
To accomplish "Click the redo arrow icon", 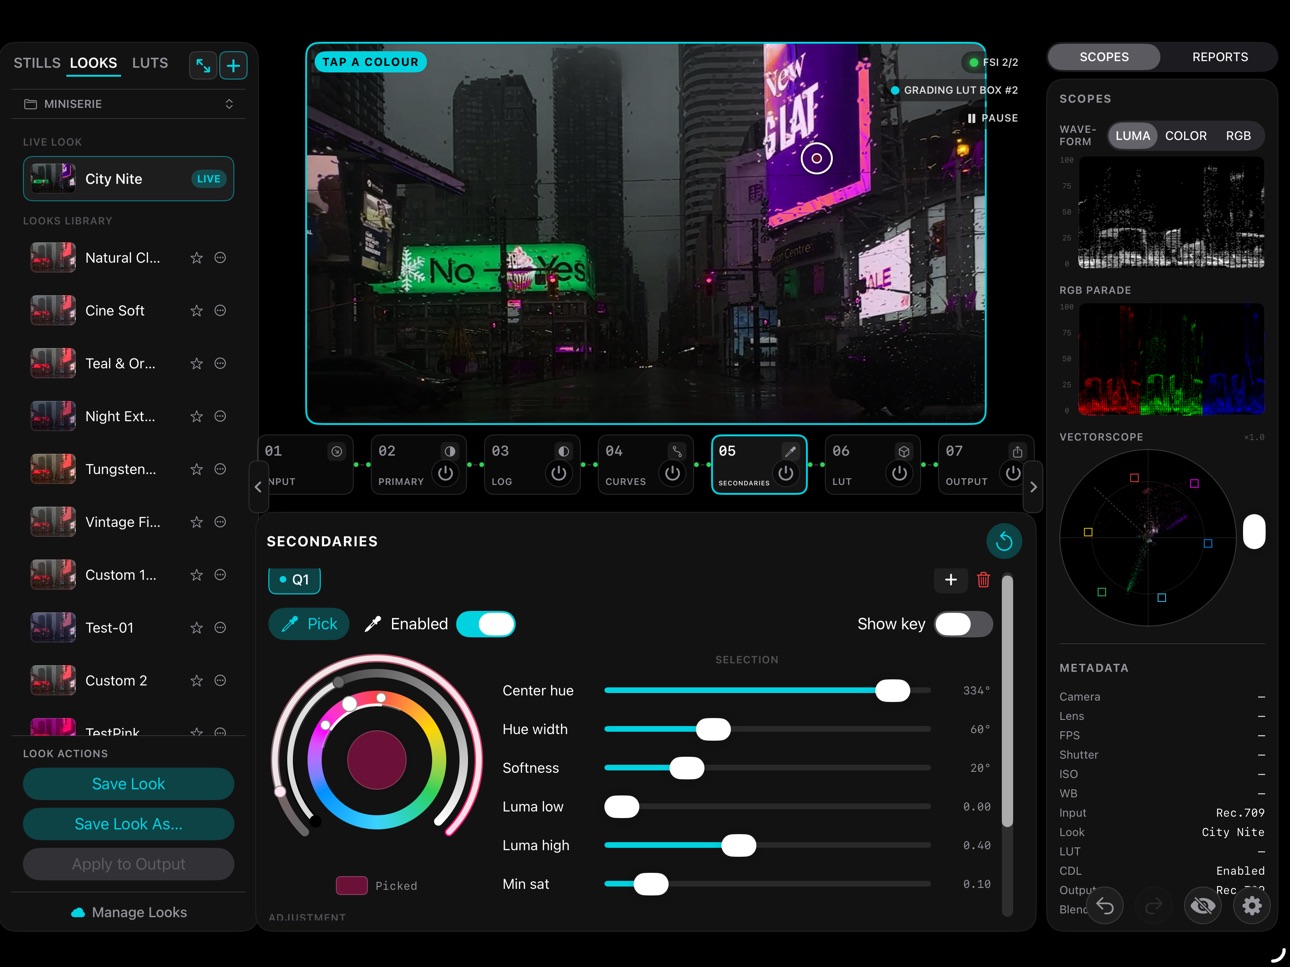I will [x=1153, y=906].
